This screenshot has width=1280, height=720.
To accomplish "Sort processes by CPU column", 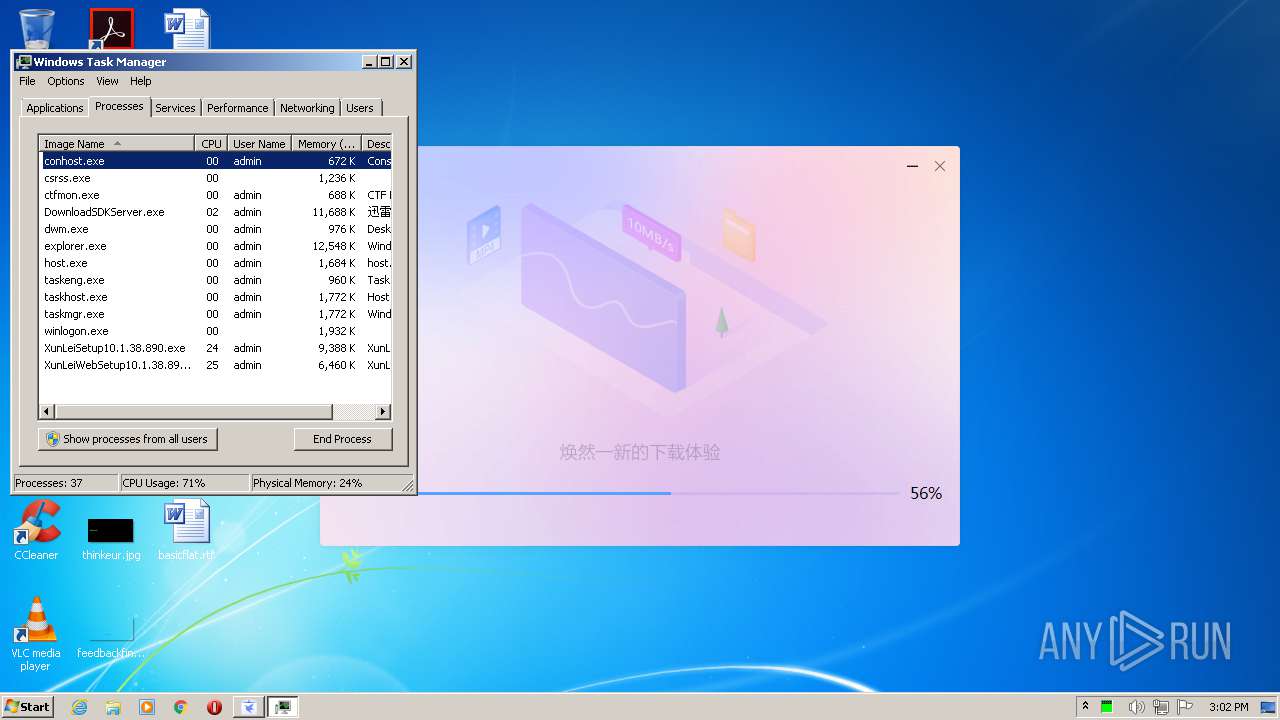I will click(x=211, y=144).
